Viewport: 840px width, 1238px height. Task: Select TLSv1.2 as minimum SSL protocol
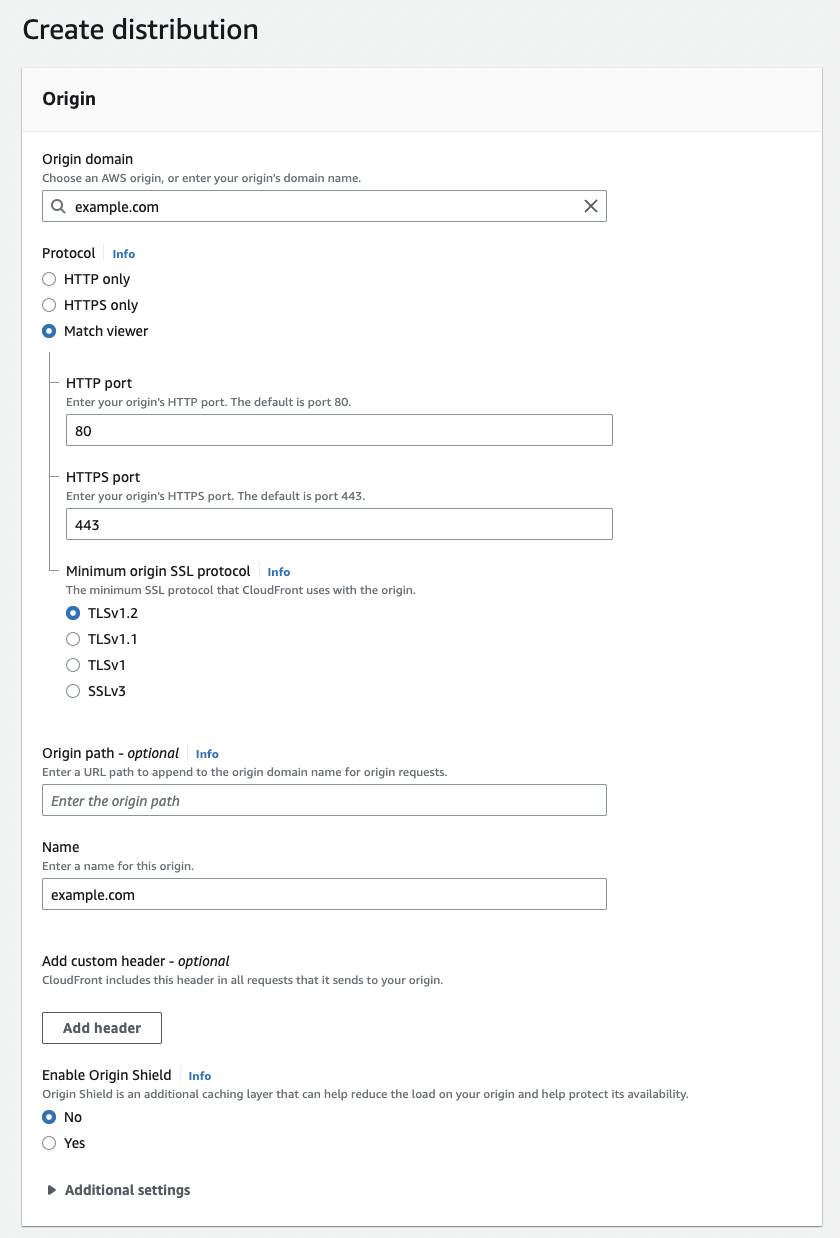click(73, 613)
